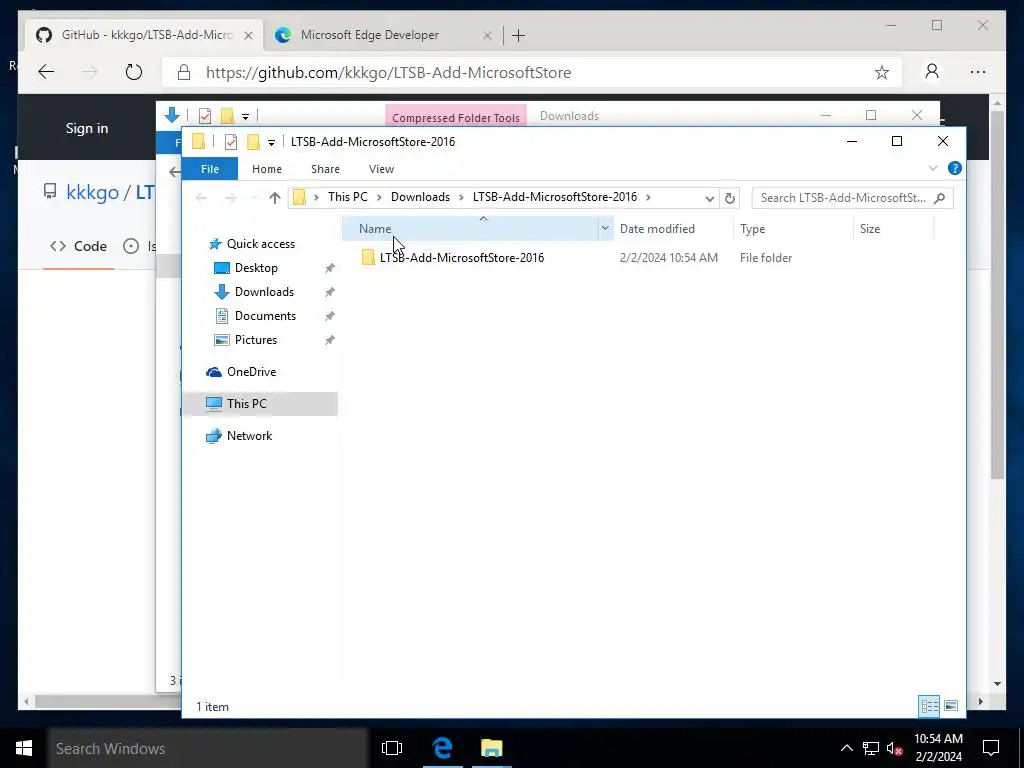The width and height of the screenshot is (1024, 768).
Task: Open File Explorer from the taskbar
Action: coord(491,748)
